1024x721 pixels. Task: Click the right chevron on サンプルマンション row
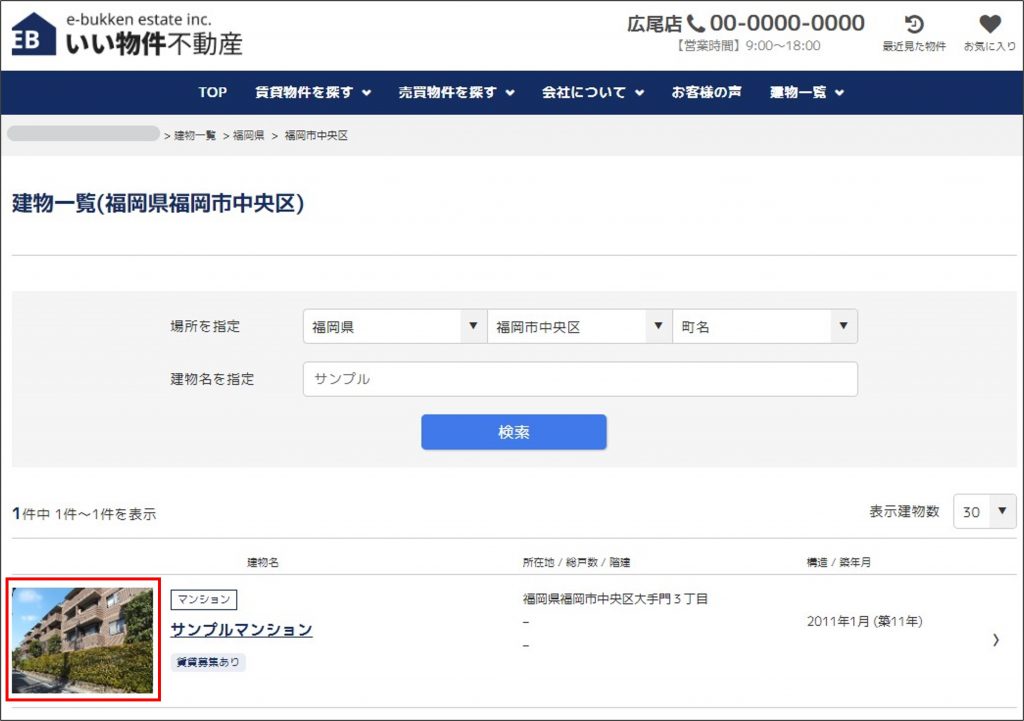[x=995, y=640]
